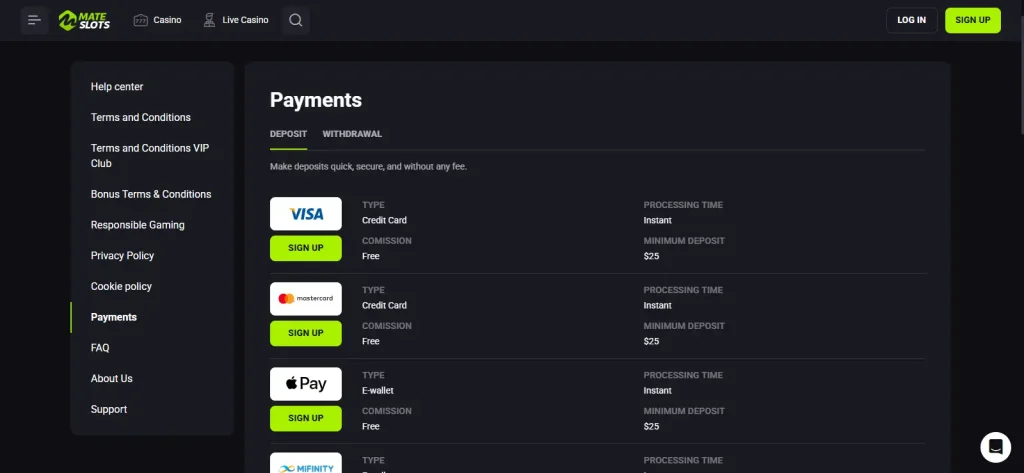1024x473 pixels.
Task: Click the MateSlots logo
Action: [84, 20]
